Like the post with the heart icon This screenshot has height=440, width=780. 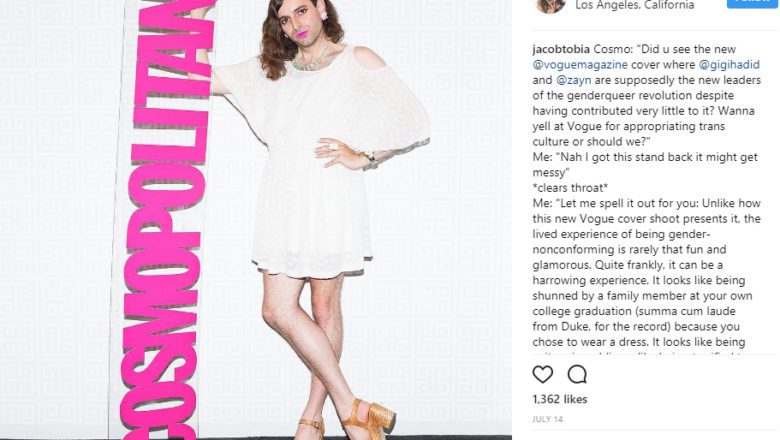(543, 374)
